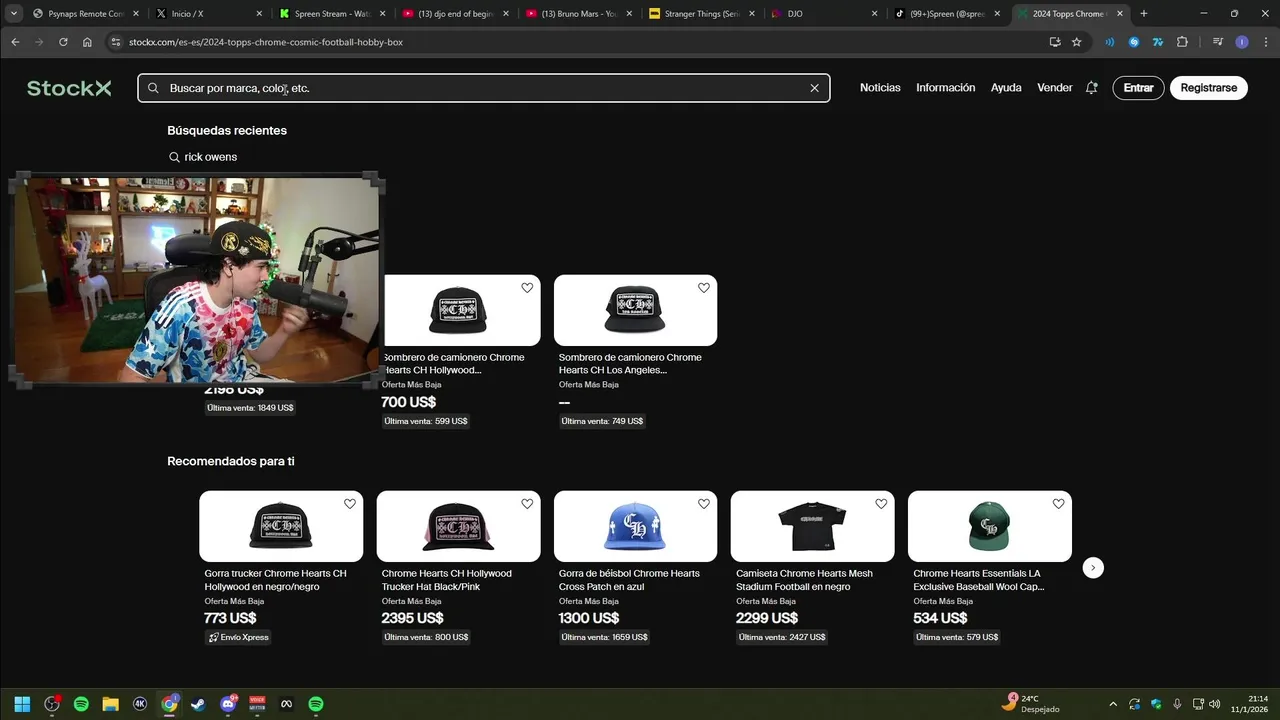The width and height of the screenshot is (1280, 720).
Task: Open the black/pink Hollywood trucker hat thumbnail
Action: [458, 526]
